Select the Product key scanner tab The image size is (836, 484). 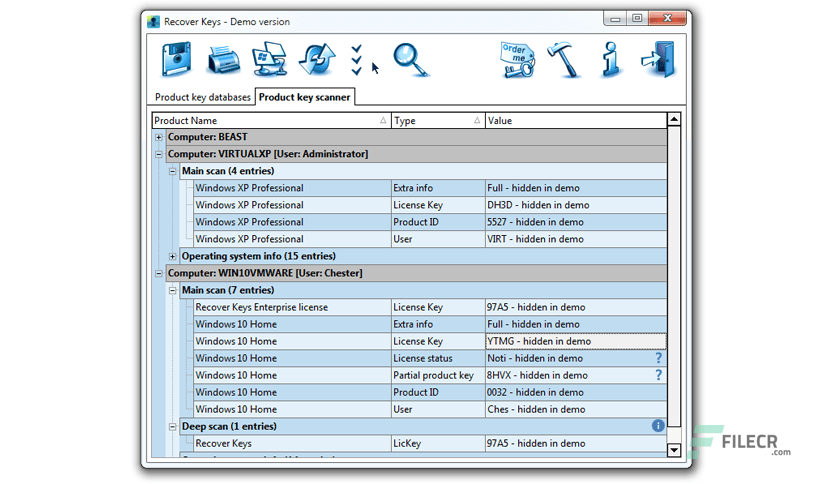304,97
